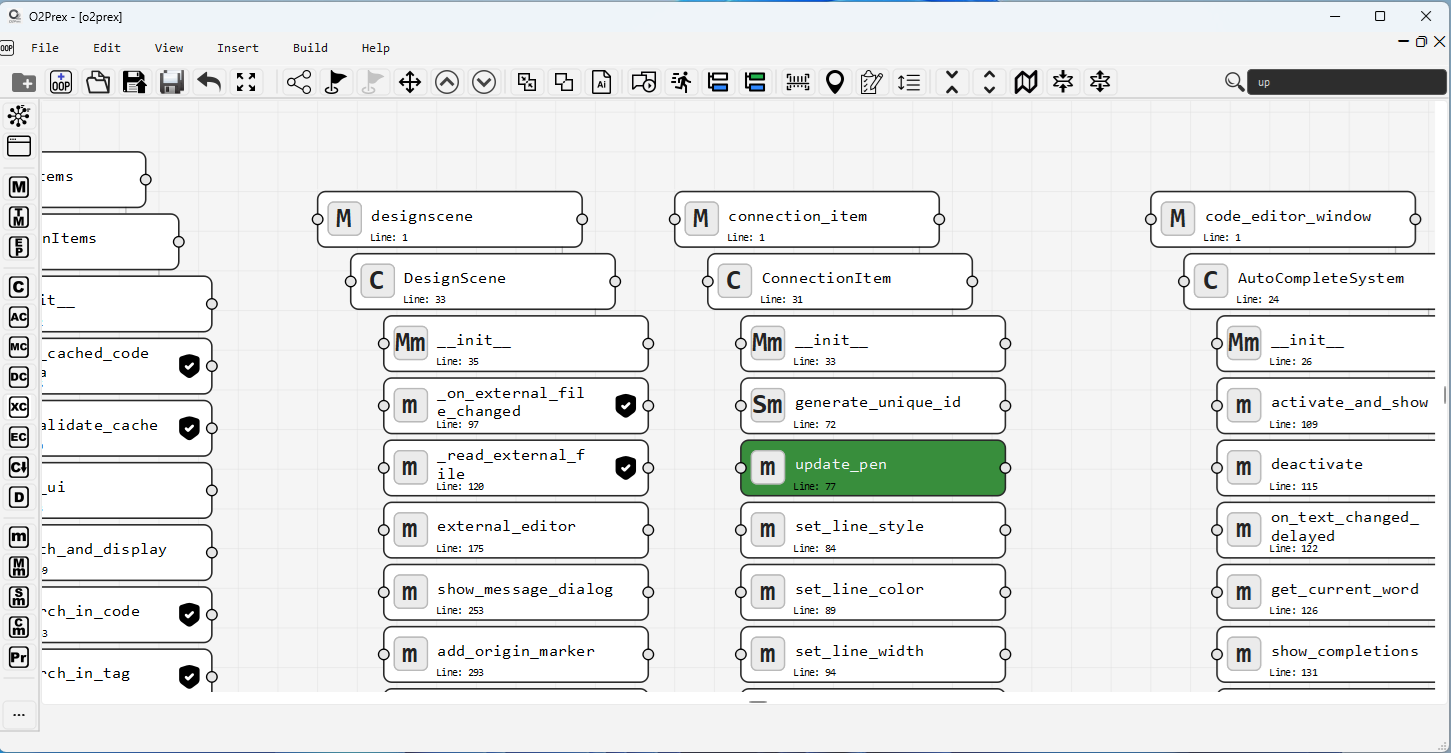The height and width of the screenshot is (753, 1451).
Task: Click the running figure toolbar icon
Action: pyautogui.click(x=681, y=82)
